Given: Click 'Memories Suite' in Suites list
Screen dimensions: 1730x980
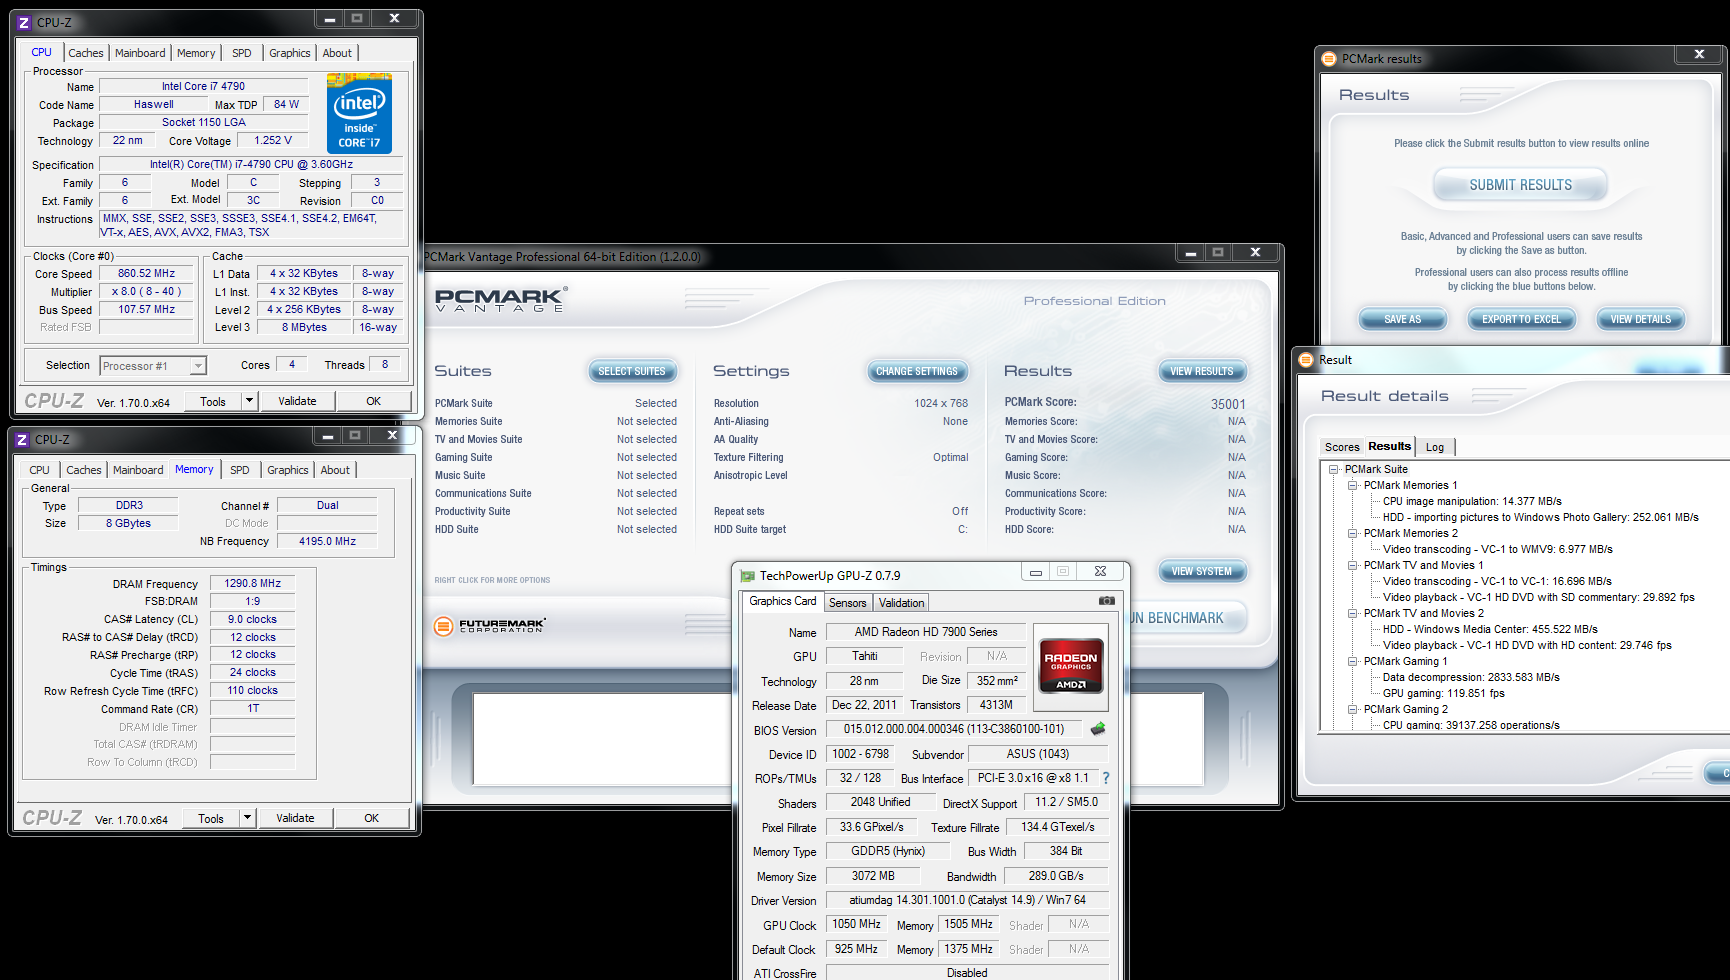Looking at the screenshot, I should coord(468,421).
